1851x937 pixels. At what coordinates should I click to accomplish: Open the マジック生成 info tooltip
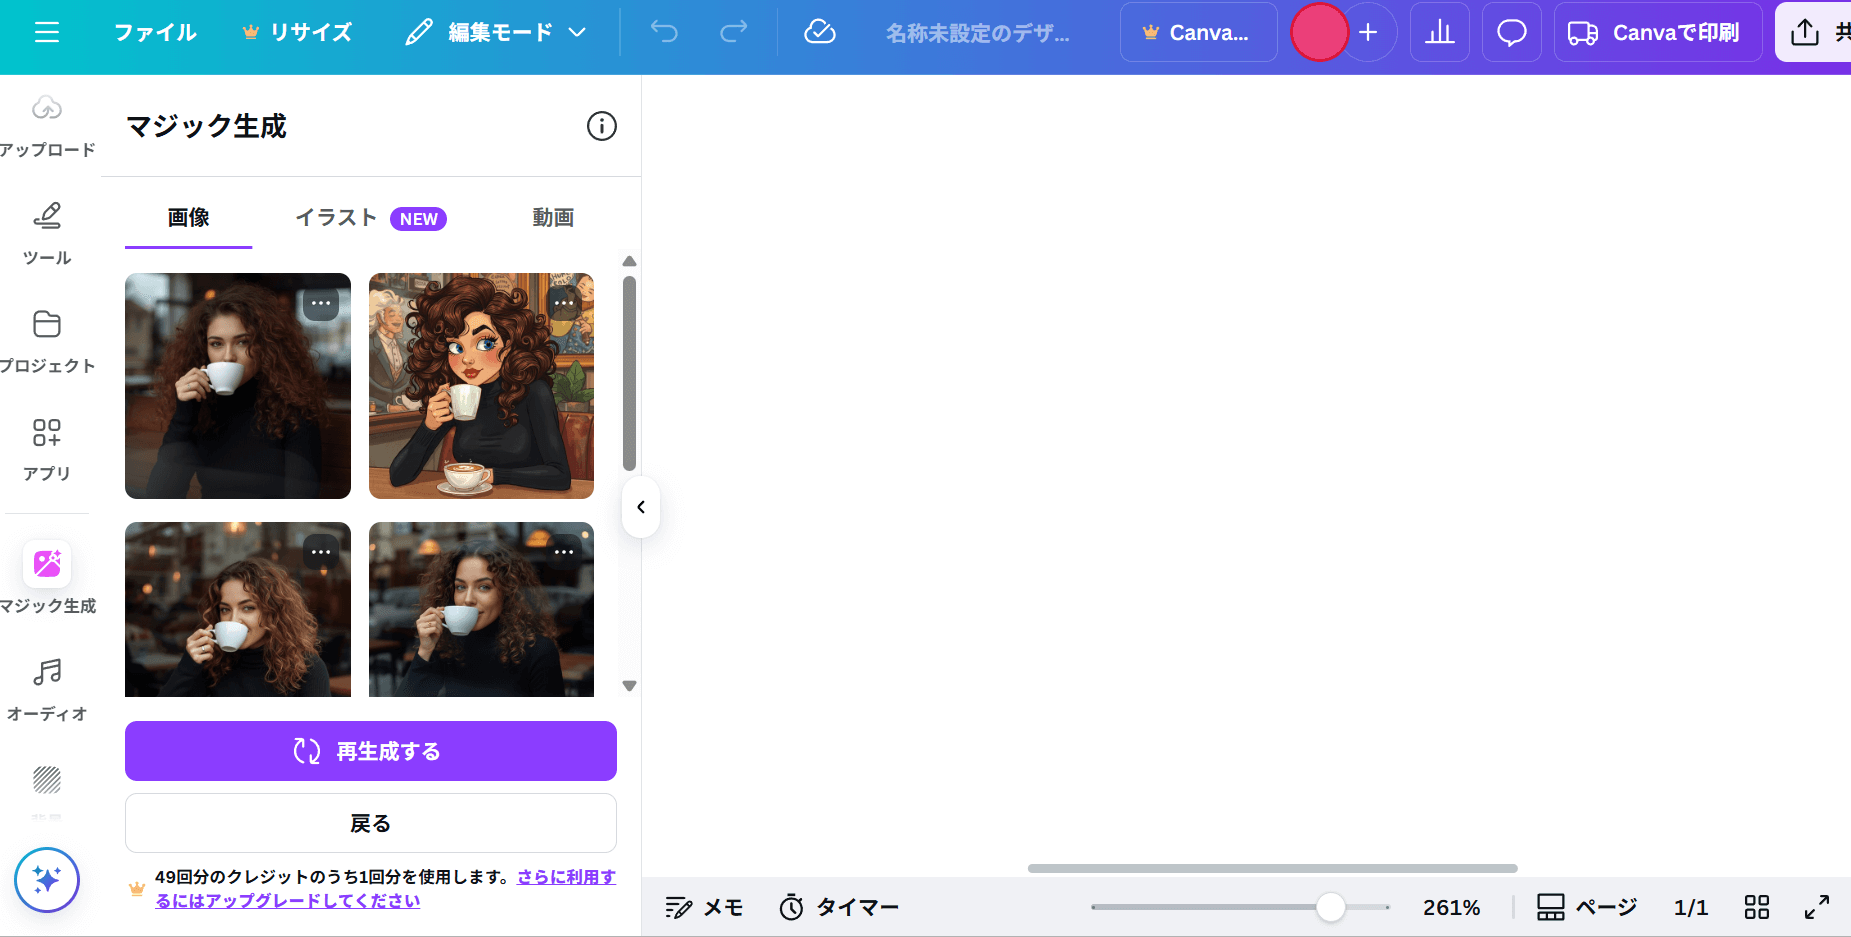coord(601,127)
